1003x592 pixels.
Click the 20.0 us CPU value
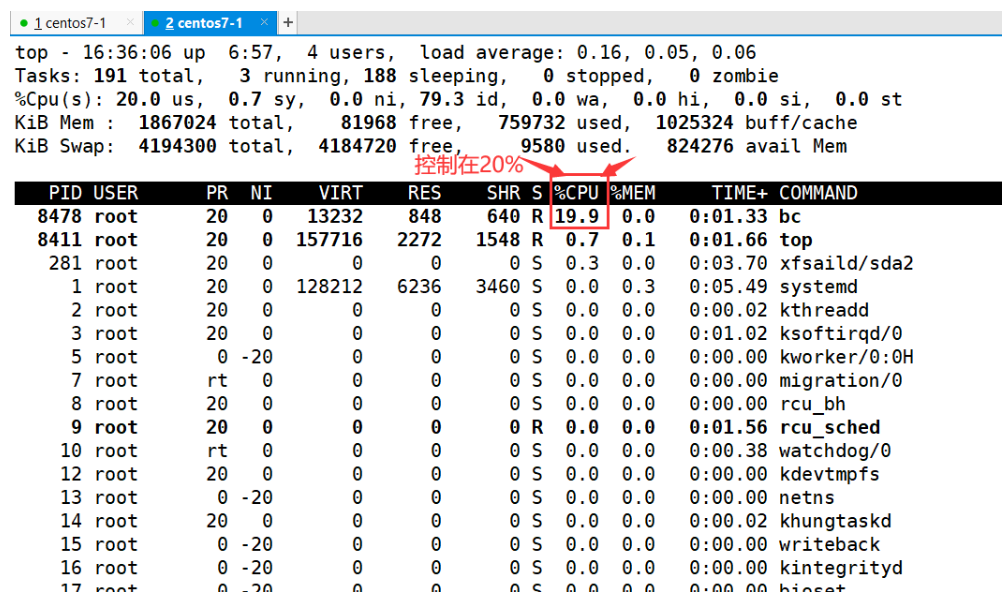click(x=138, y=99)
